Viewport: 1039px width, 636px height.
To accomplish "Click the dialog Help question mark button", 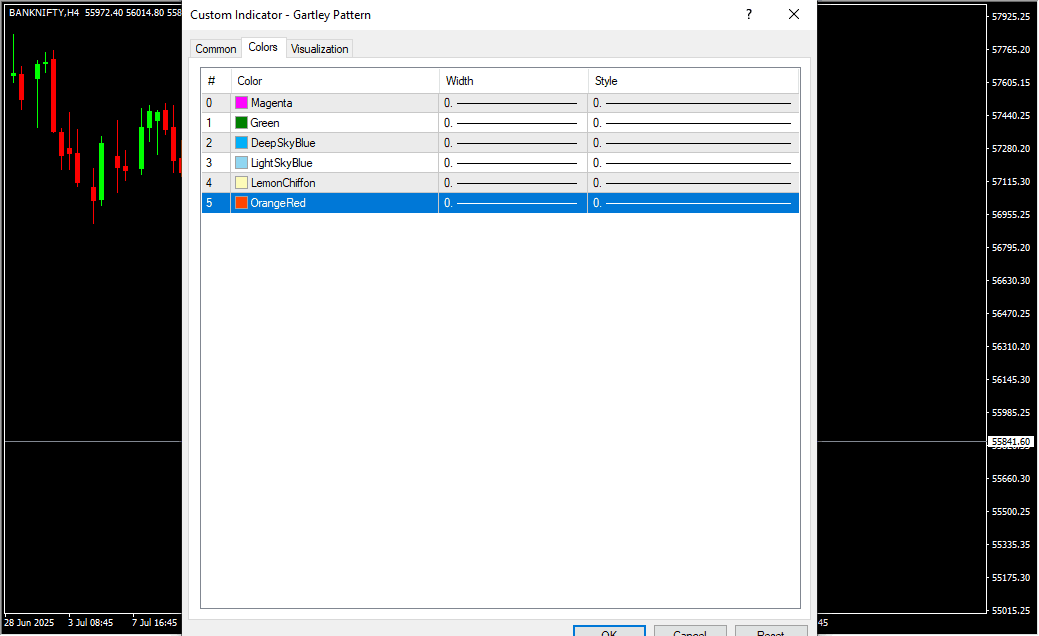I will click(x=749, y=14).
